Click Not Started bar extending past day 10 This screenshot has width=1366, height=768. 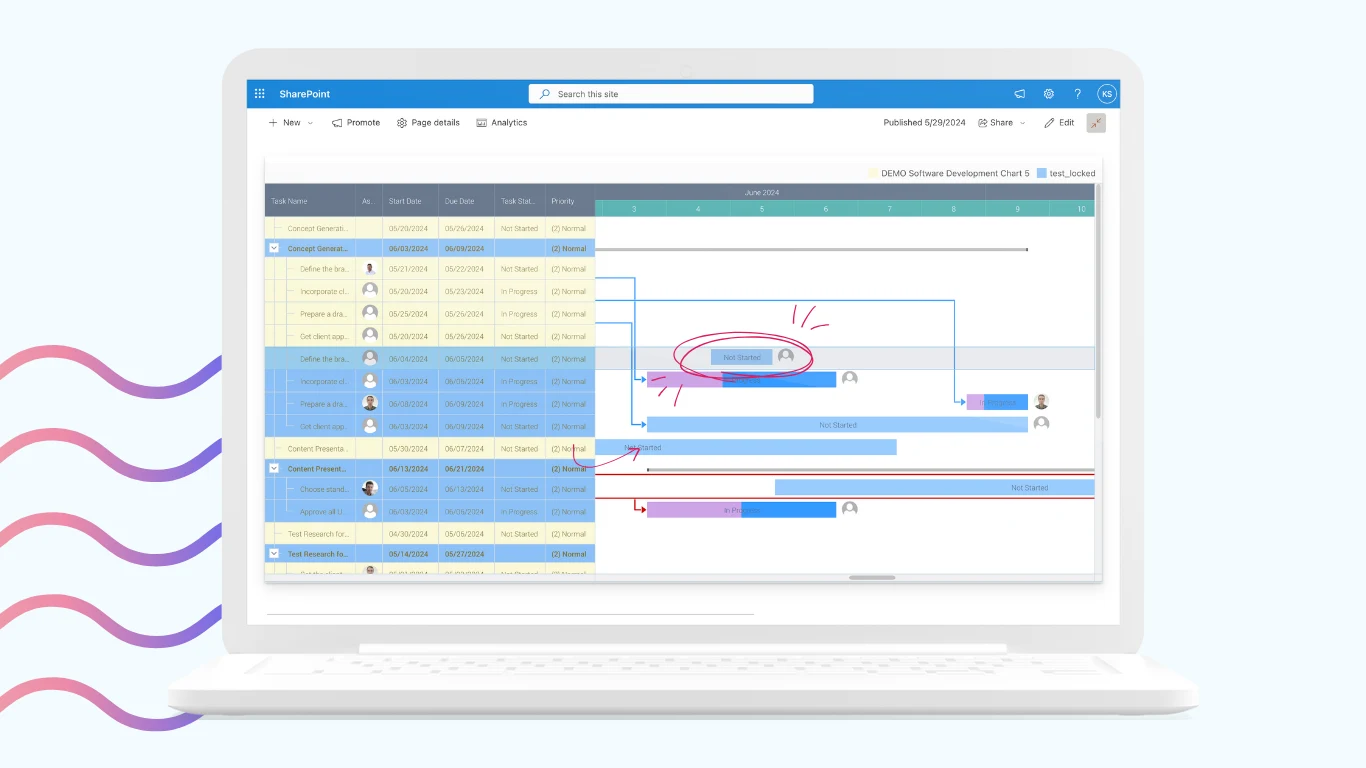point(935,488)
